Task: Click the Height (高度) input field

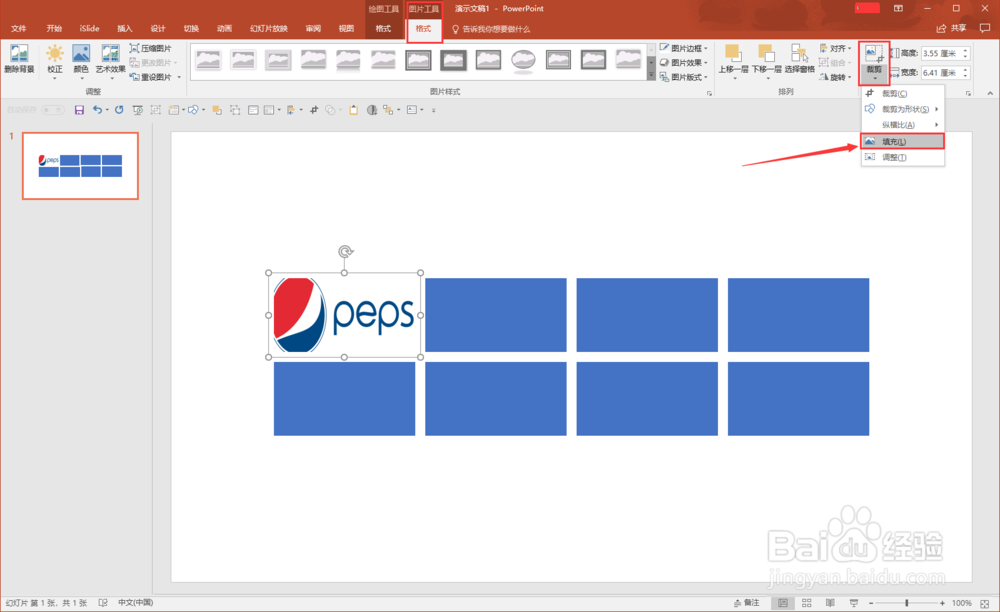Action: pos(941,54)
